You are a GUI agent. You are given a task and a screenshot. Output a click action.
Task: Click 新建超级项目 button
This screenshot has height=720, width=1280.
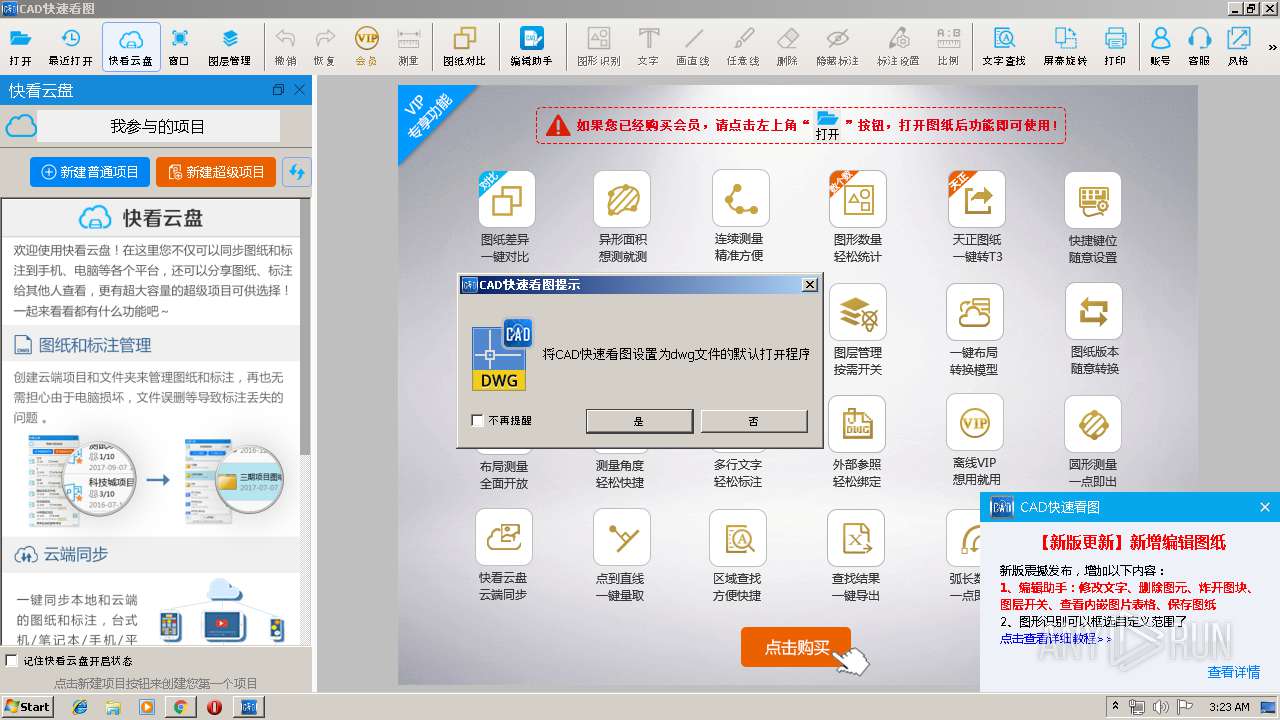coord(216,172)
